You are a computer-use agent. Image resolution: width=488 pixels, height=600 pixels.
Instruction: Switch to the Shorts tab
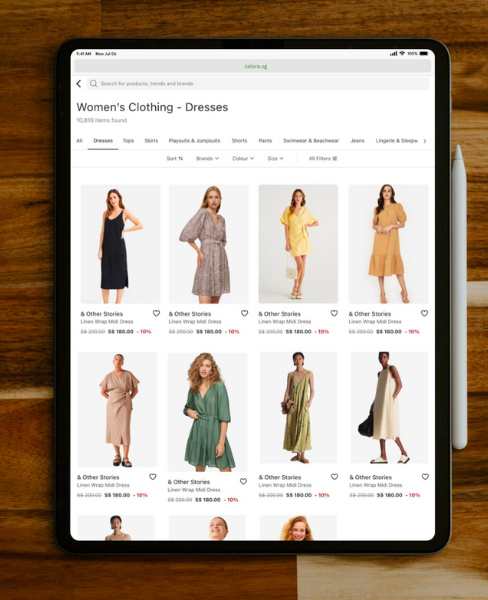click(239, 141)
